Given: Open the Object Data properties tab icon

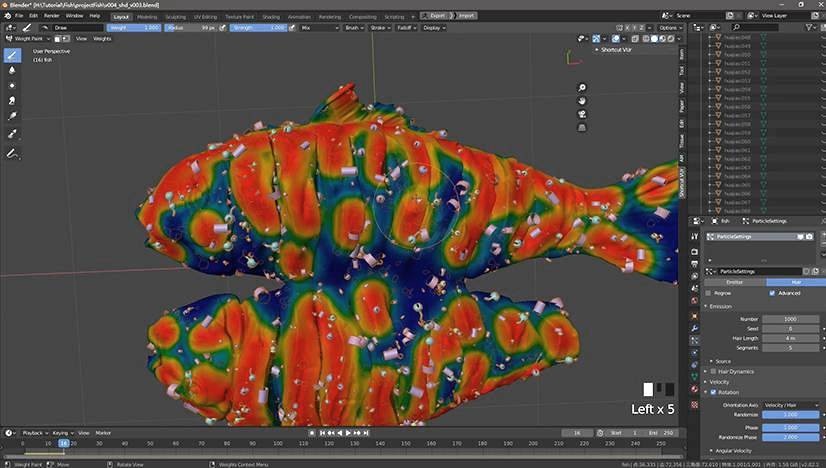Looking at the screenshot, I should click(694, 377).
